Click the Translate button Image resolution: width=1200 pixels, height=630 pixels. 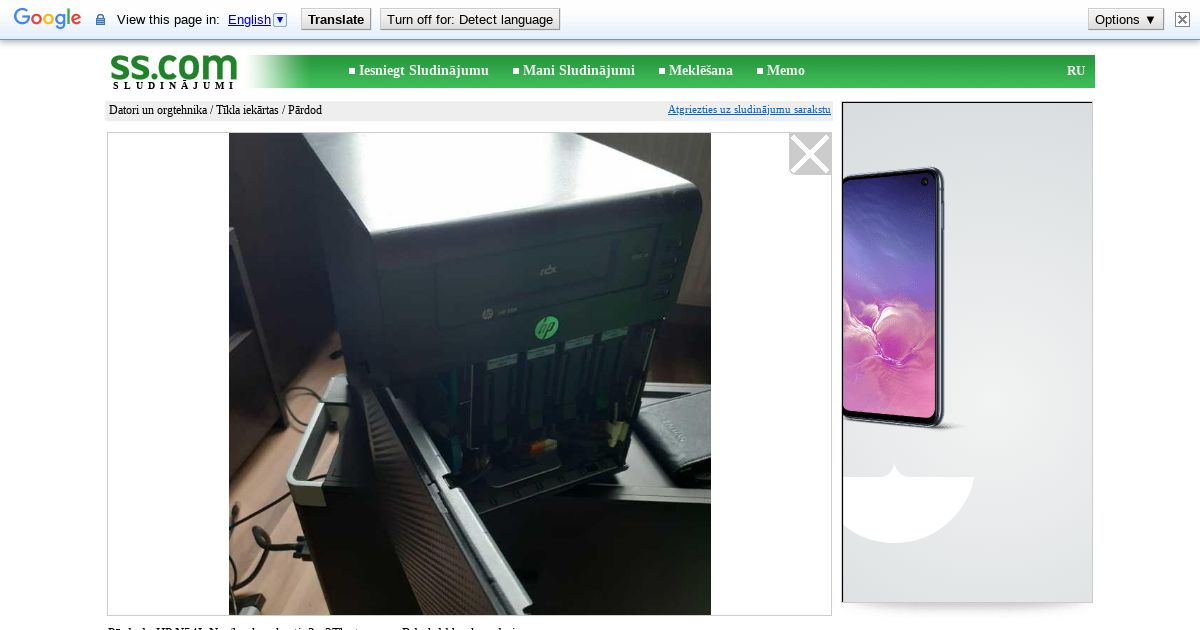point(336,19)
